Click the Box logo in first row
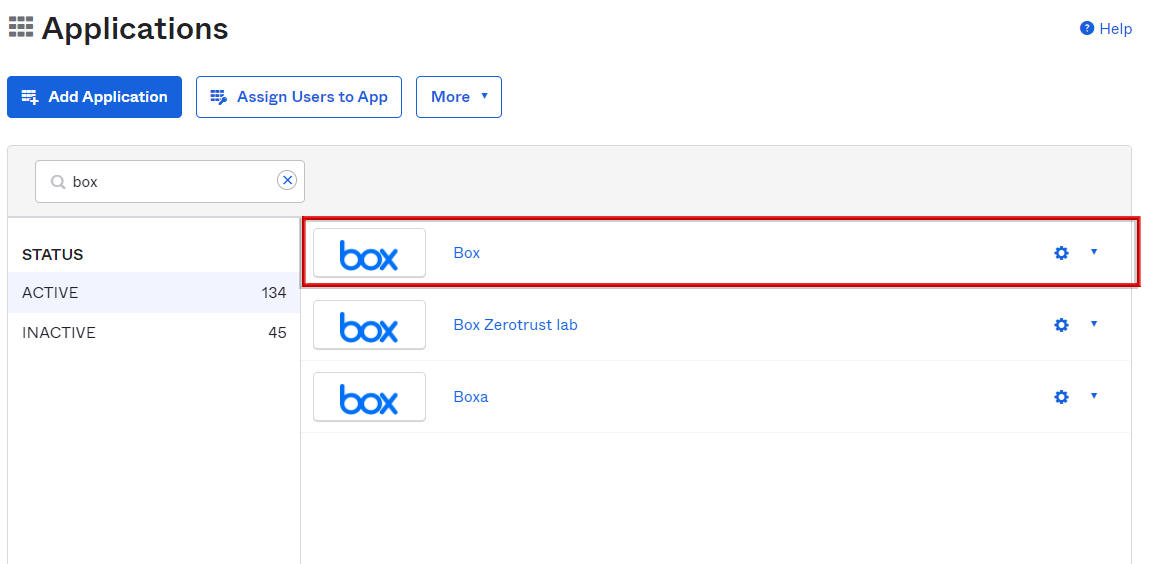Viewport: 1171px width, 564px height. [369, 253]
